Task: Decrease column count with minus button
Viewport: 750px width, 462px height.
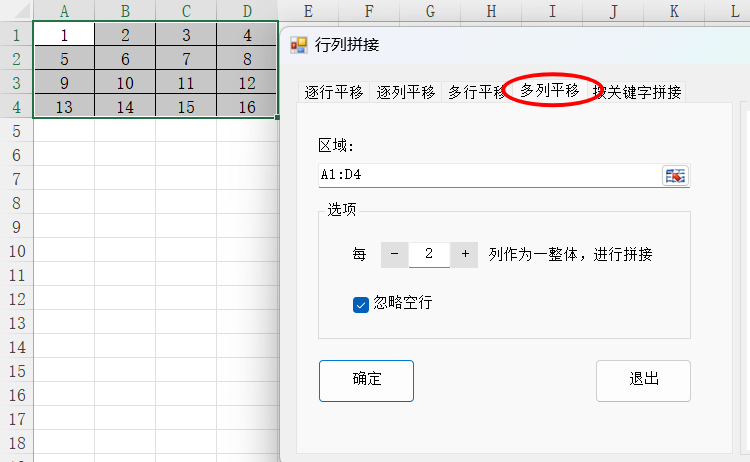Action: click(395, 254)
